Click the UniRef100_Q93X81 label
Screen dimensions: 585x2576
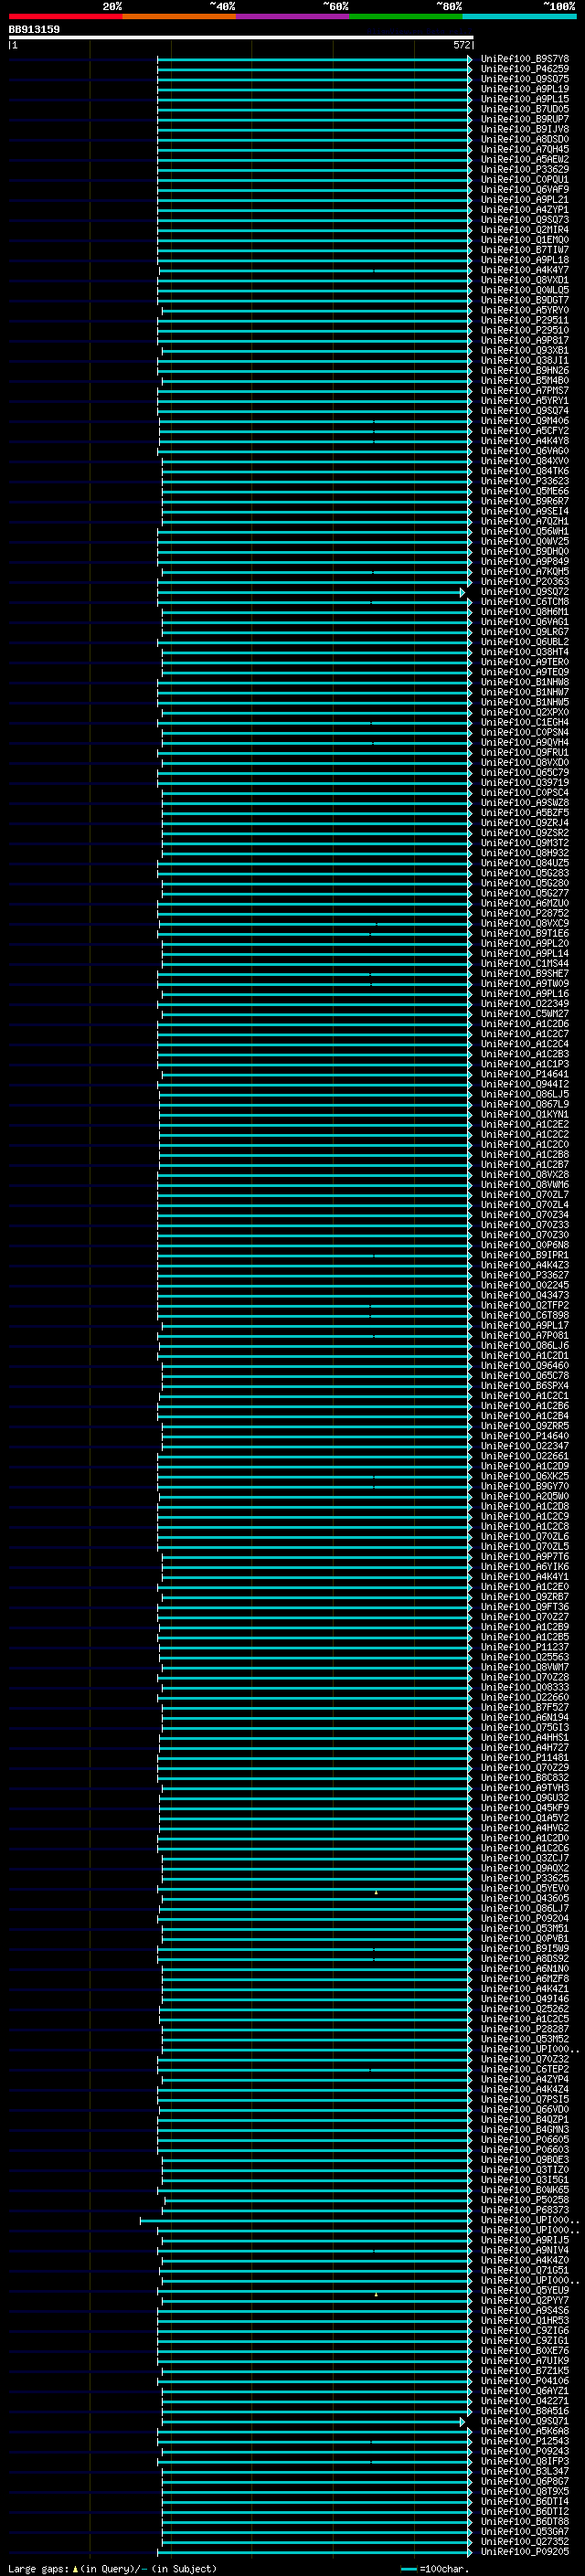point(525,351)
